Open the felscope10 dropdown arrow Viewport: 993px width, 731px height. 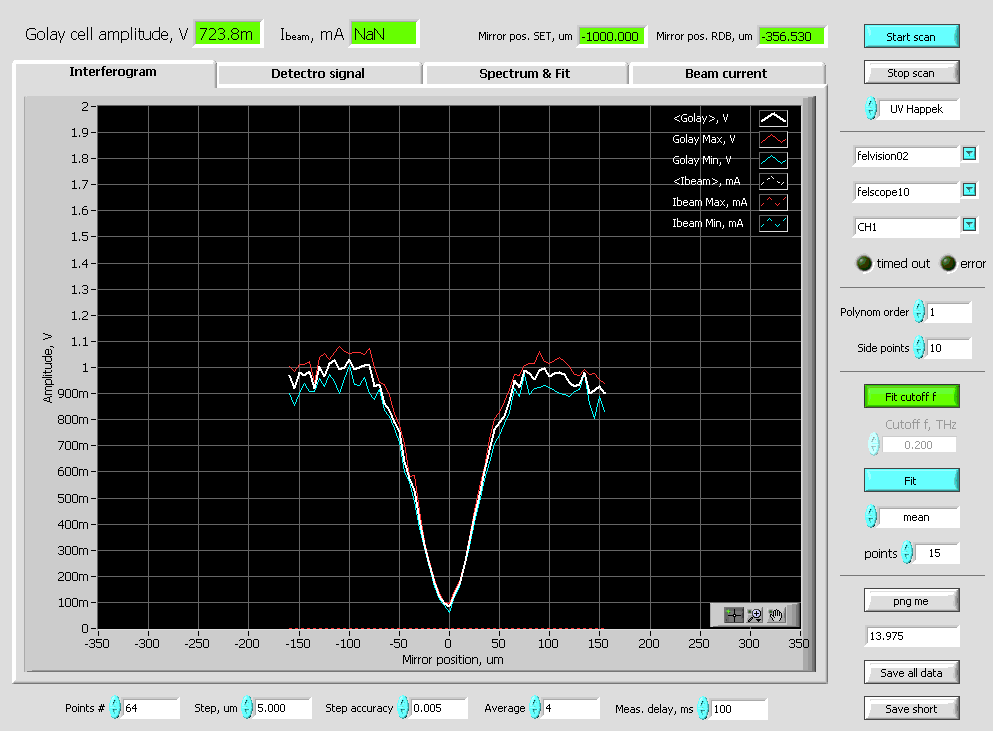tap(970, 189)
